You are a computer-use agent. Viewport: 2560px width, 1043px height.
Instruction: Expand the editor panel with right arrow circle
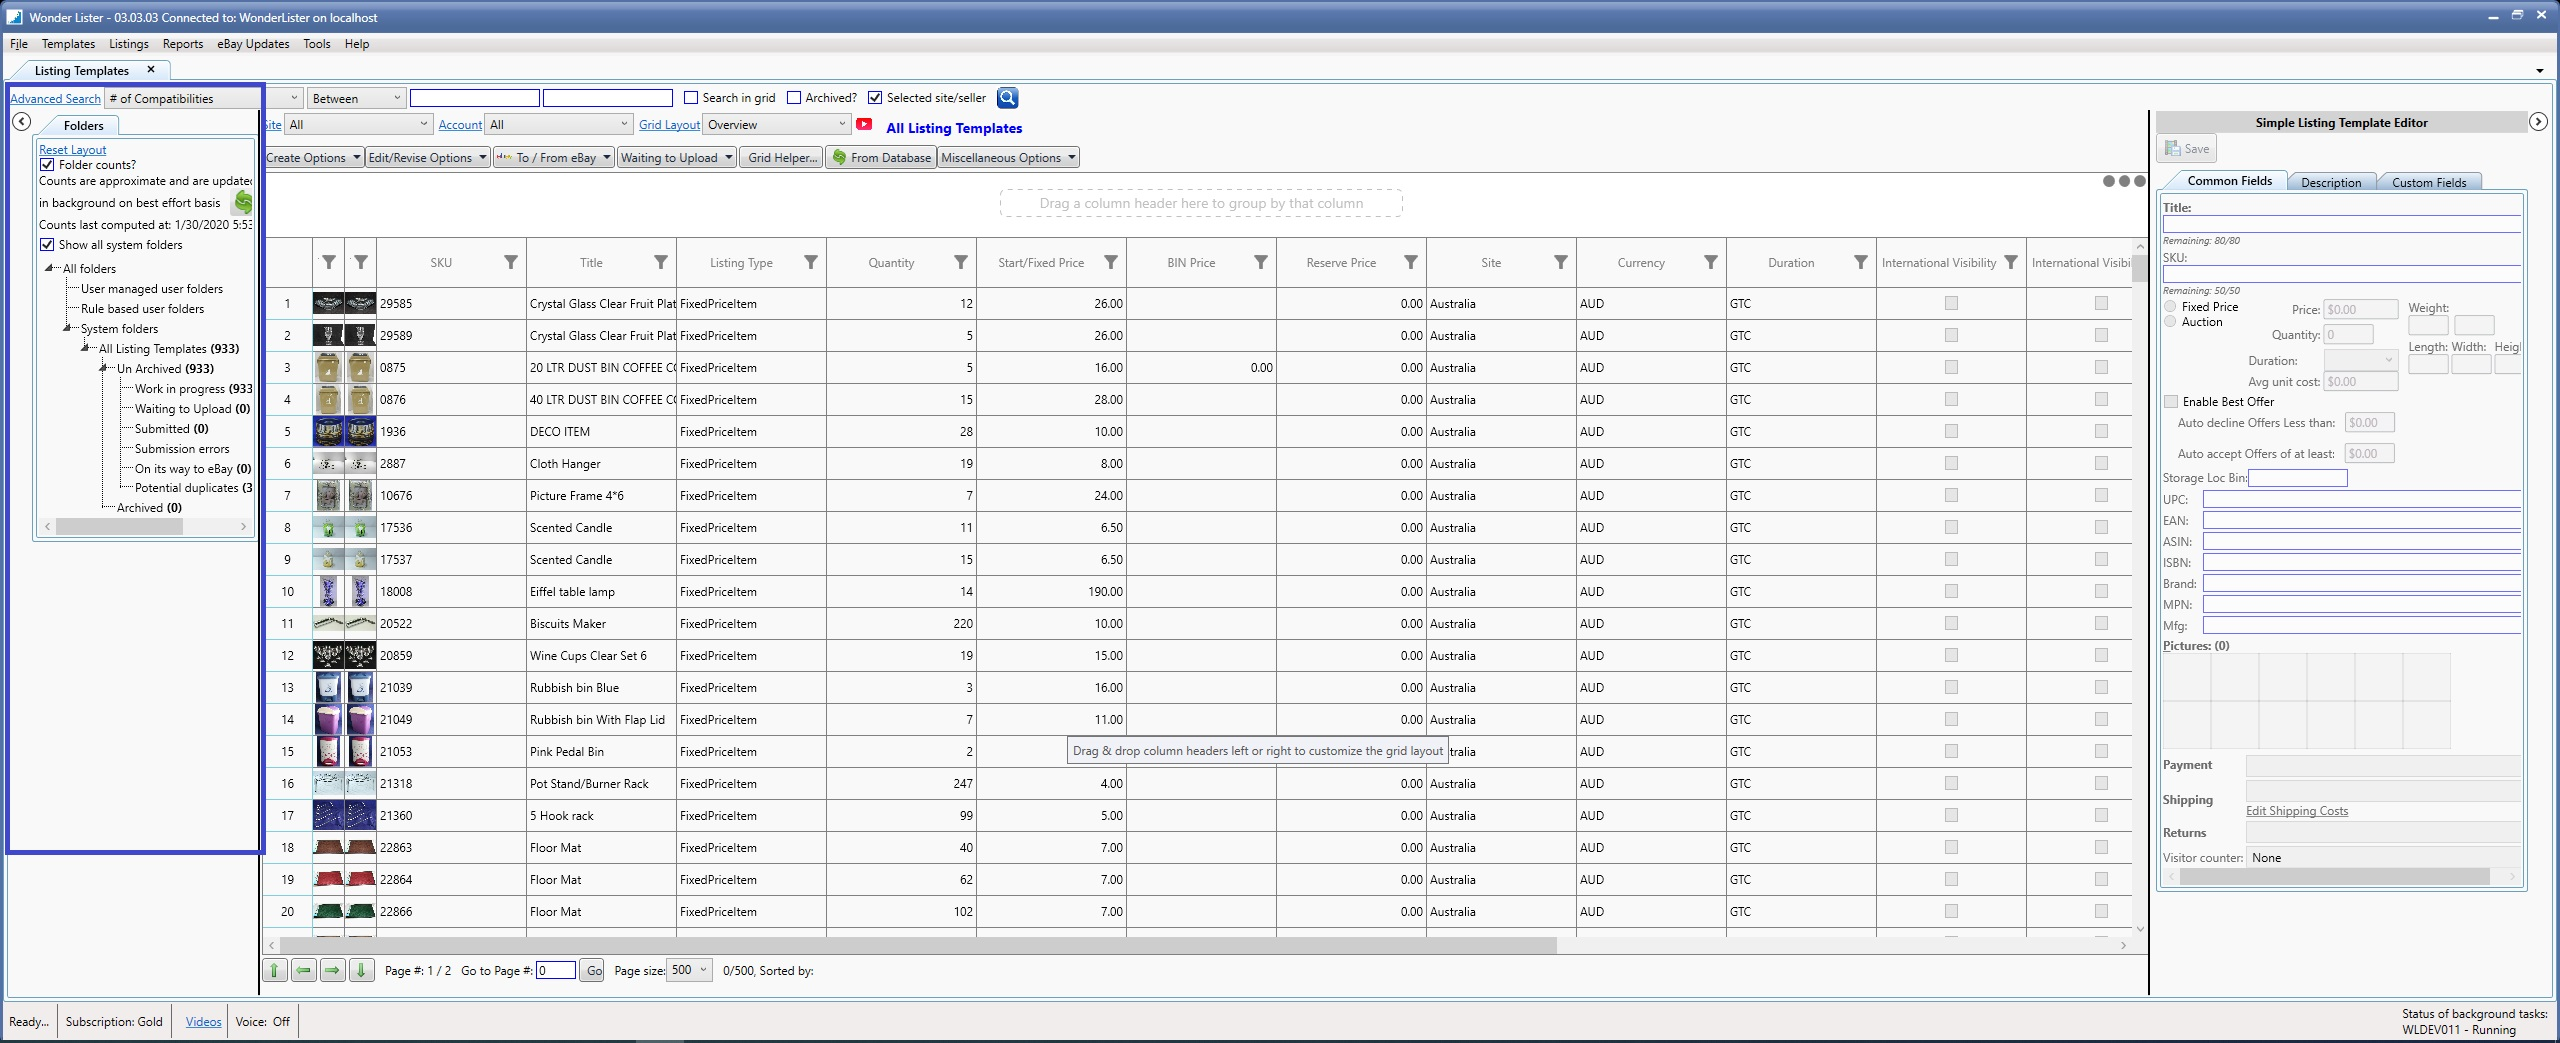pos(2538,122)
